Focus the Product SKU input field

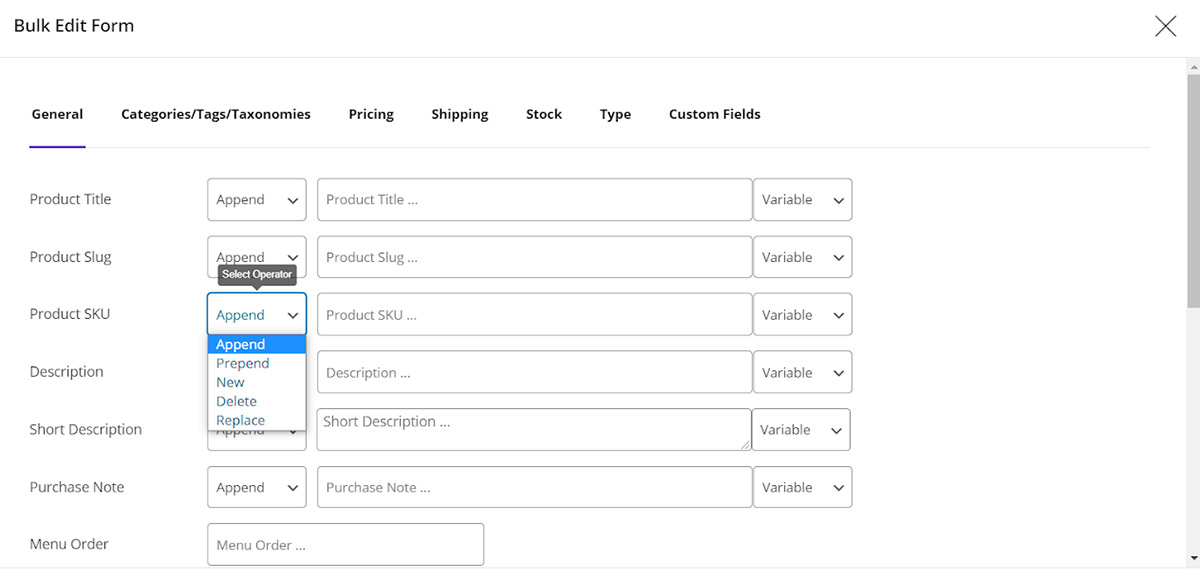[534, 315]
